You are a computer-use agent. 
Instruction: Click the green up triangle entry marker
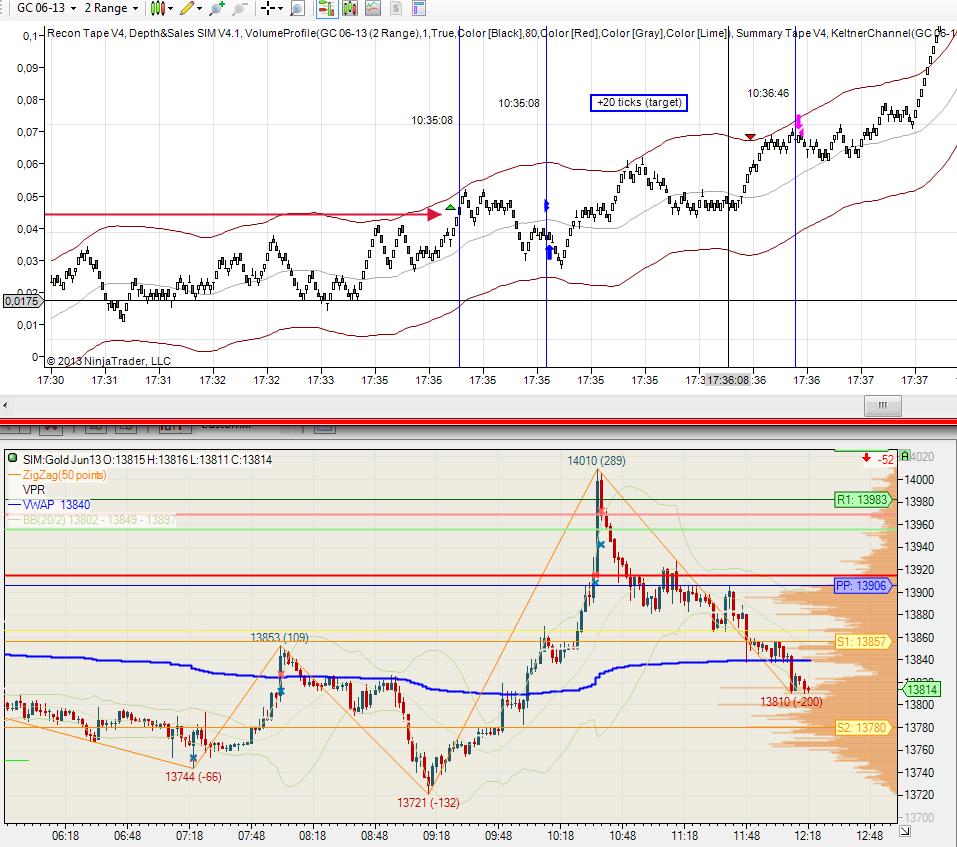coord(450,208)
